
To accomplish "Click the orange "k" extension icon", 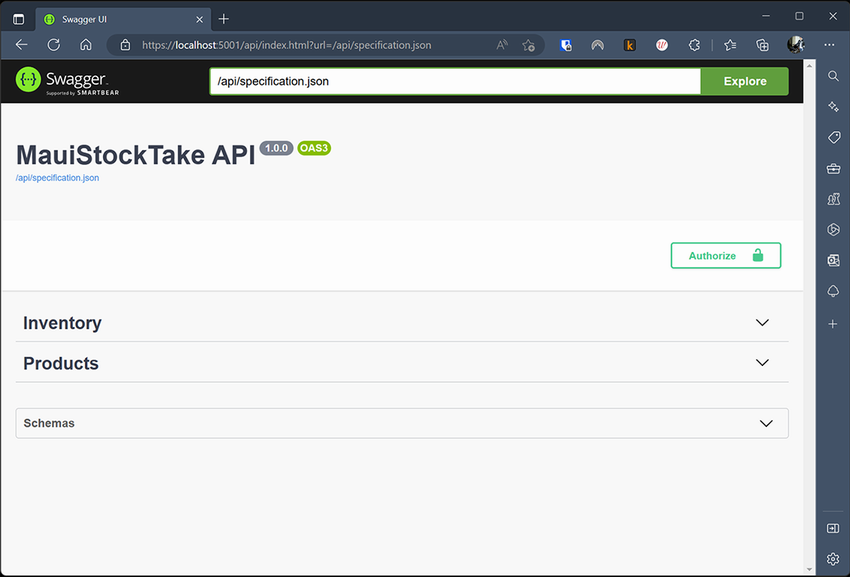I will (x=629, y=44).
